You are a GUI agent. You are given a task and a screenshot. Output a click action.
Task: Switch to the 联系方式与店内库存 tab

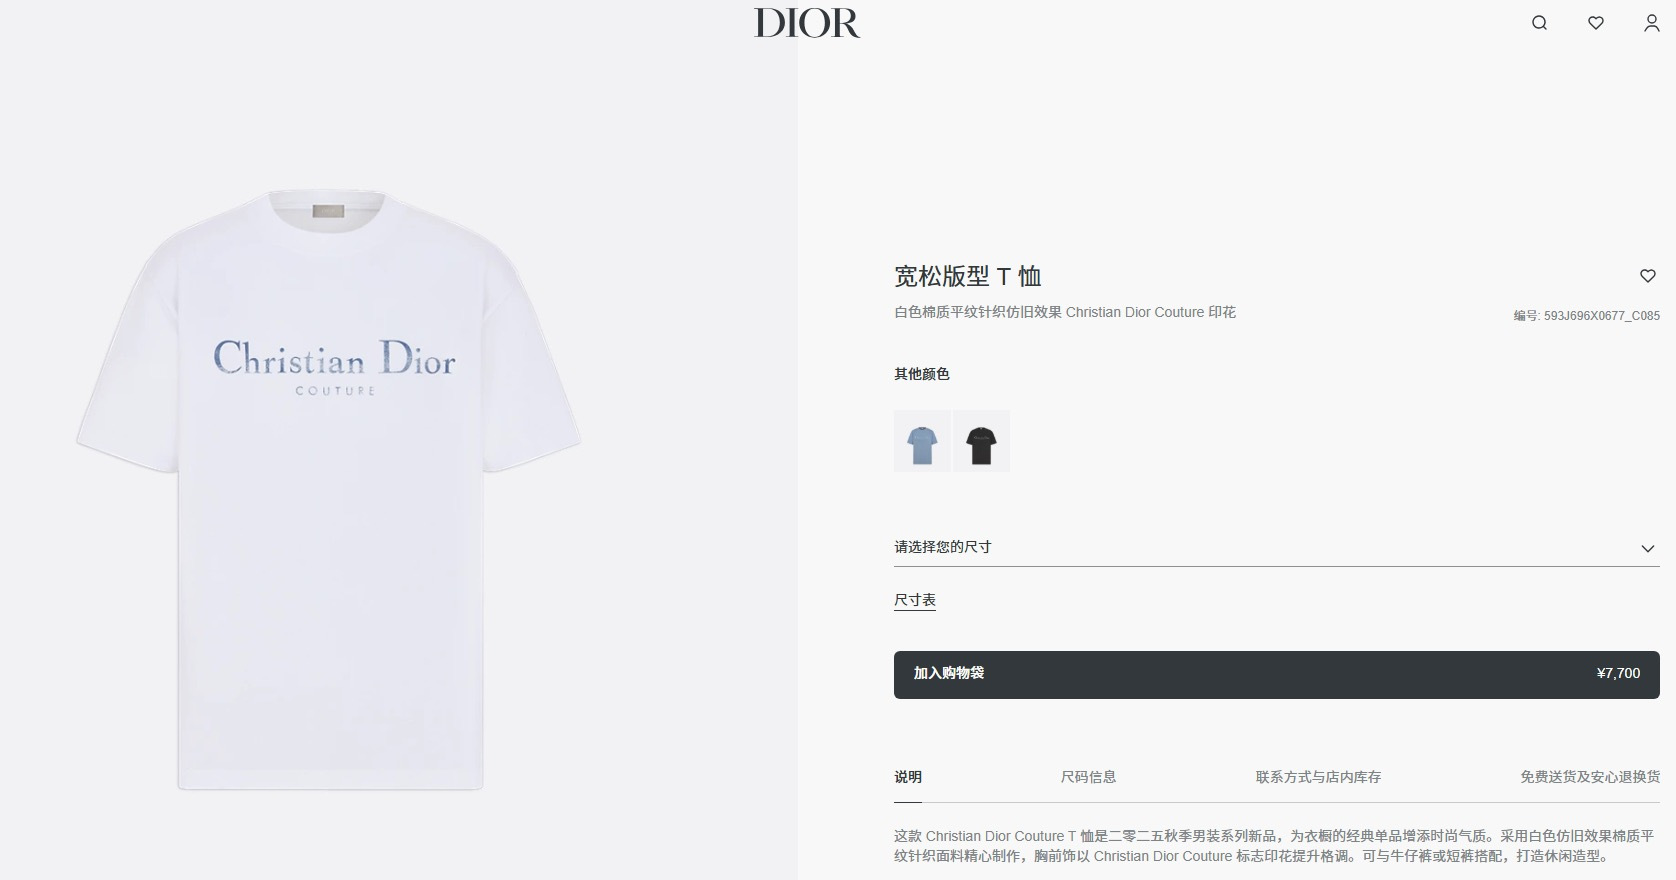pyautogui.click(x=1318, y=777)
